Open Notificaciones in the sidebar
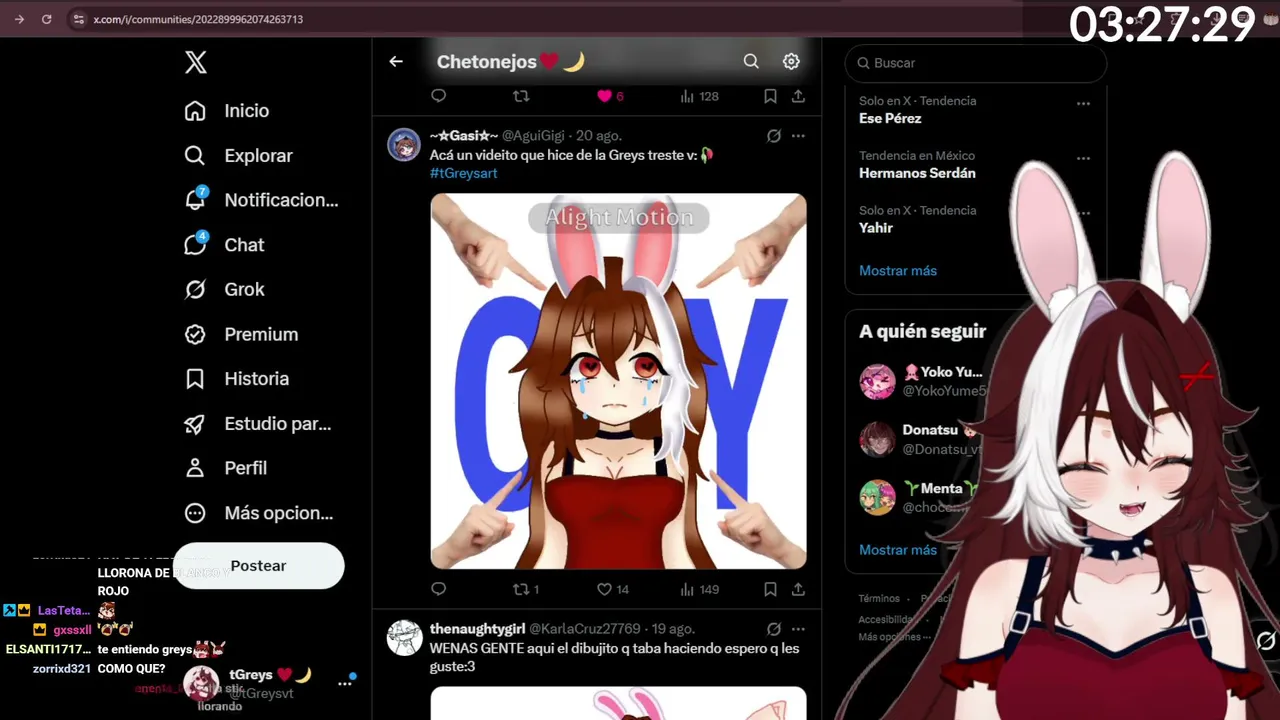 coord(261,200)
